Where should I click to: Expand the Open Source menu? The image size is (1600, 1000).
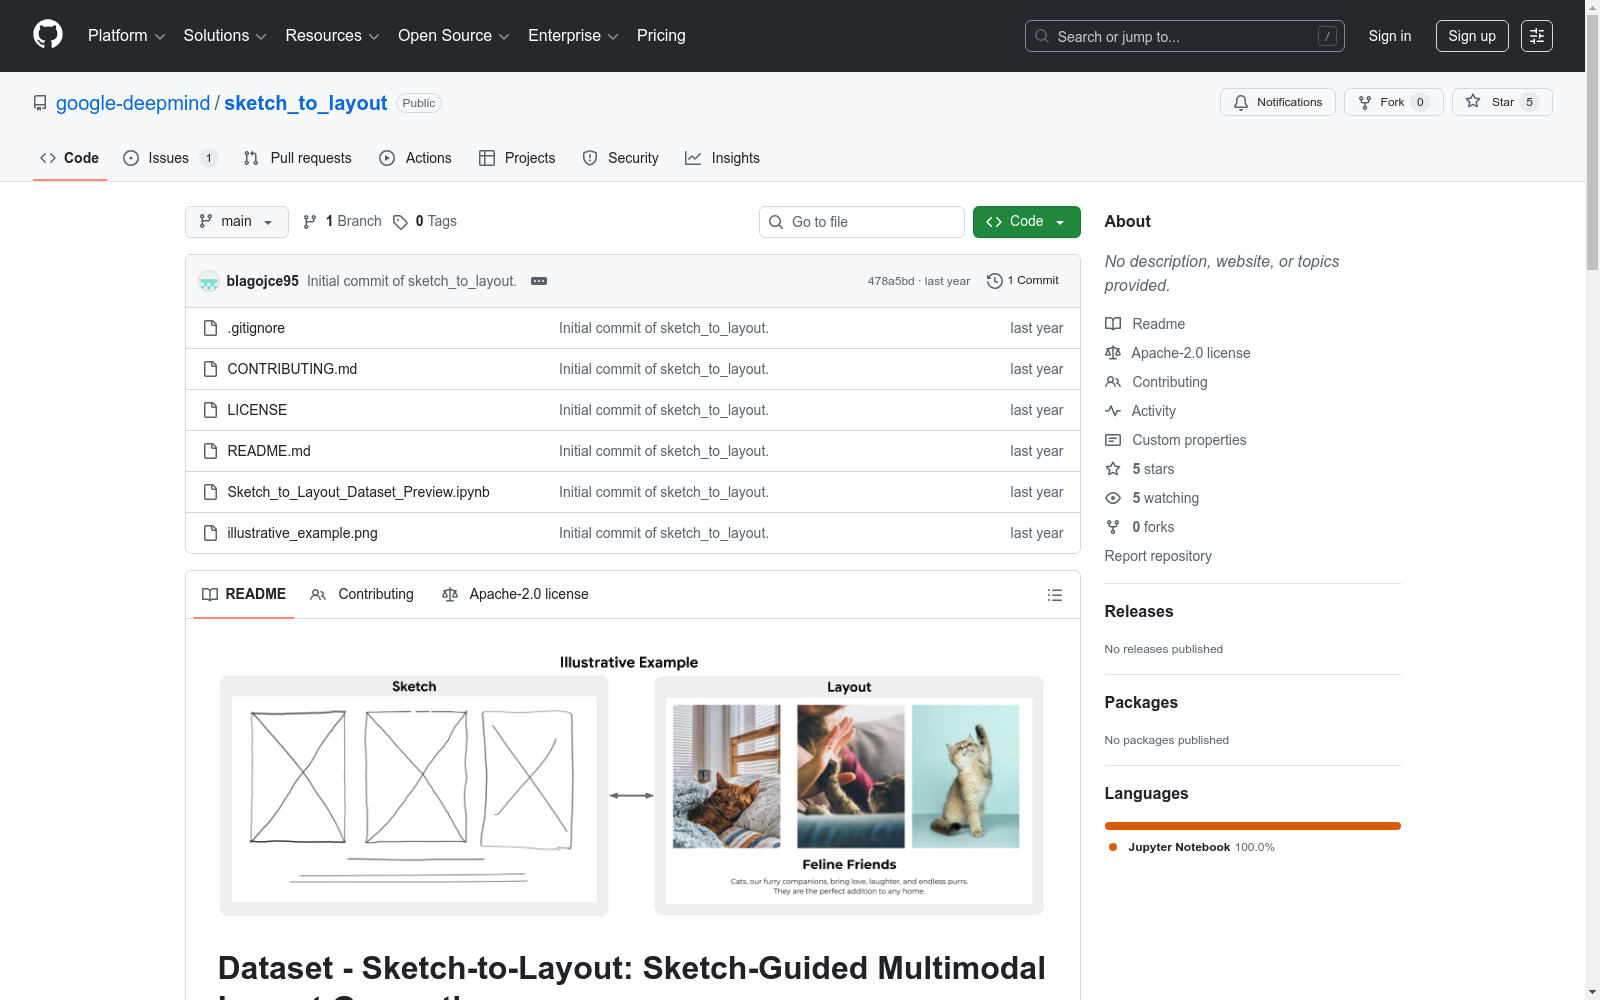click(454, 36)
